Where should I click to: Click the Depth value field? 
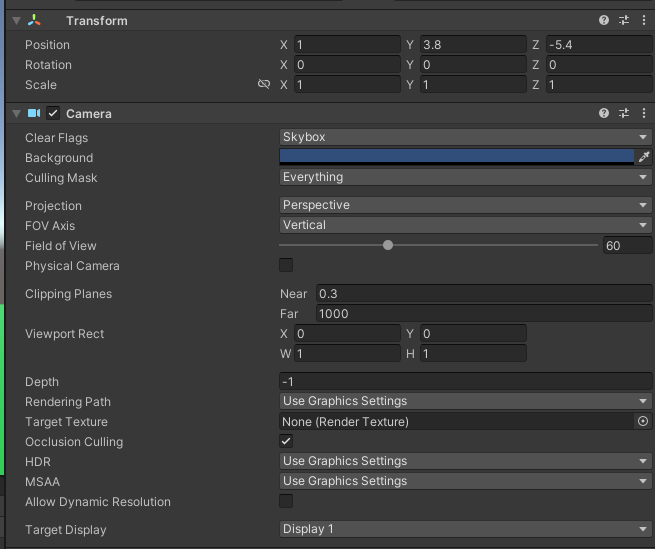pos(465,381)
